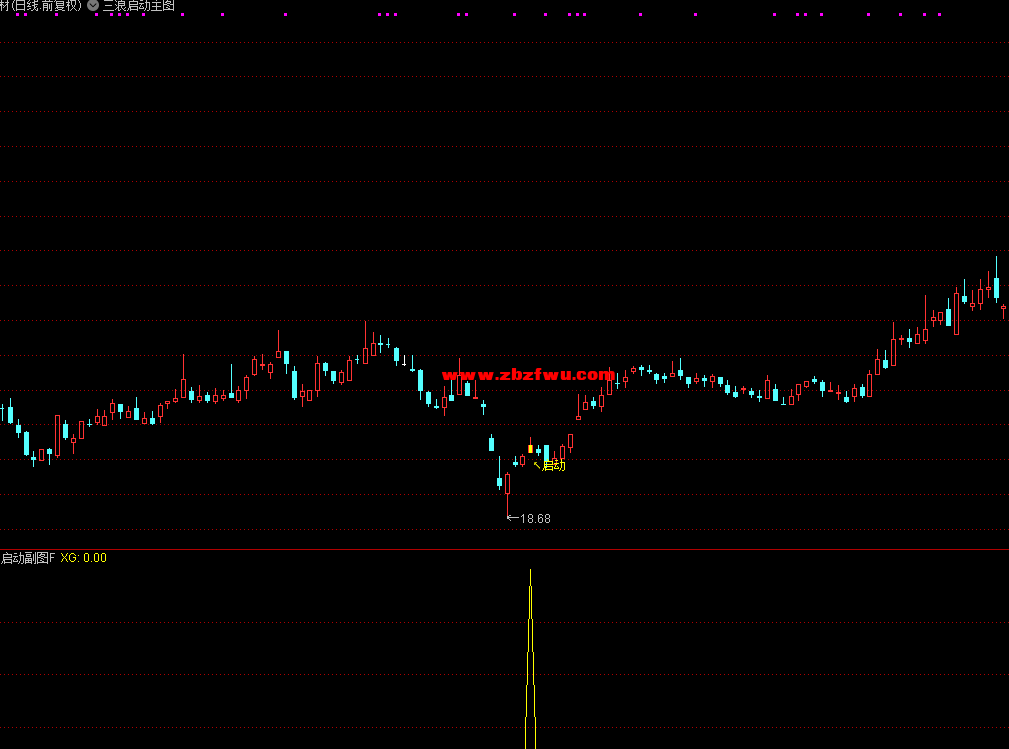
Task: Select the cyan gap-down candle before the low
Action: click(491, 443)
